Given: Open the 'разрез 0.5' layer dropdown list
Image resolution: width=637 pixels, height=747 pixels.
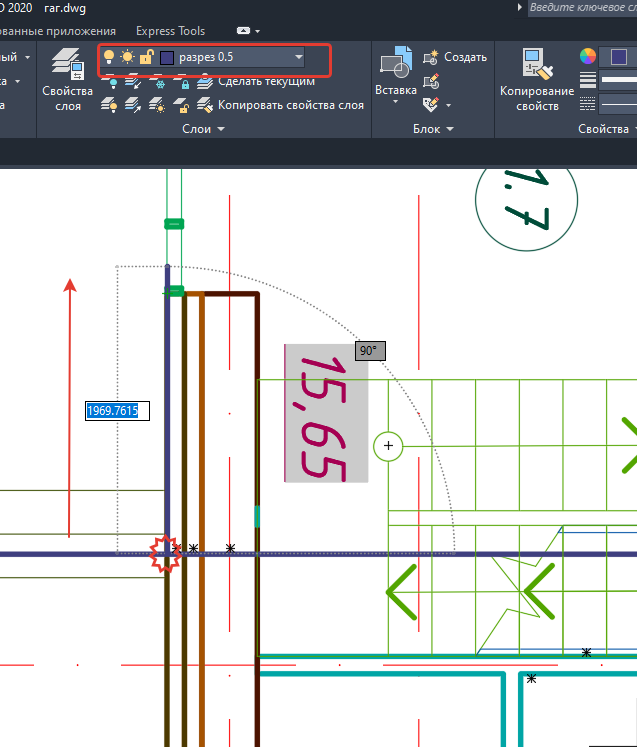Looking at the screenshot, I should (299, 57).
